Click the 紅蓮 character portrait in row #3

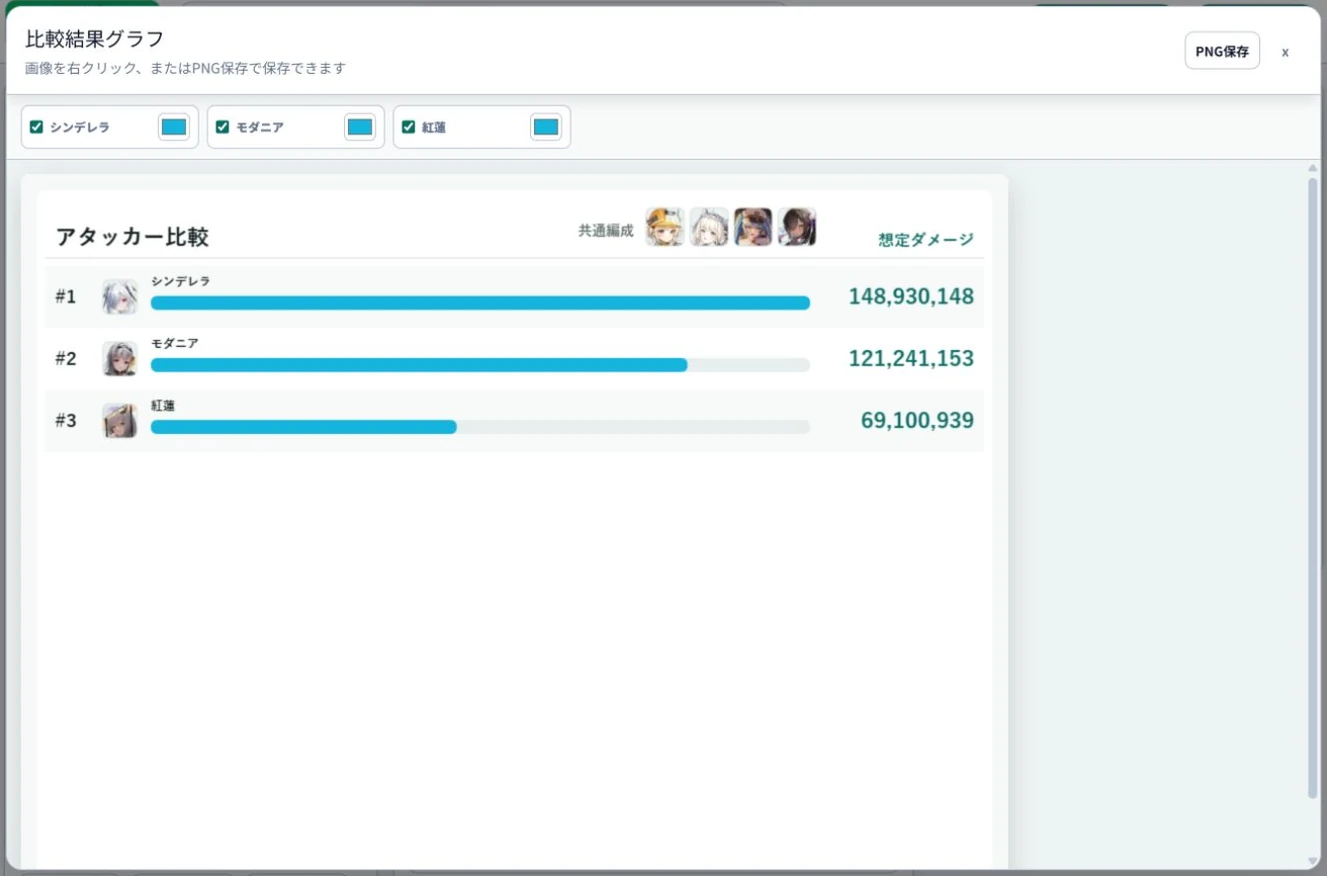120,421
